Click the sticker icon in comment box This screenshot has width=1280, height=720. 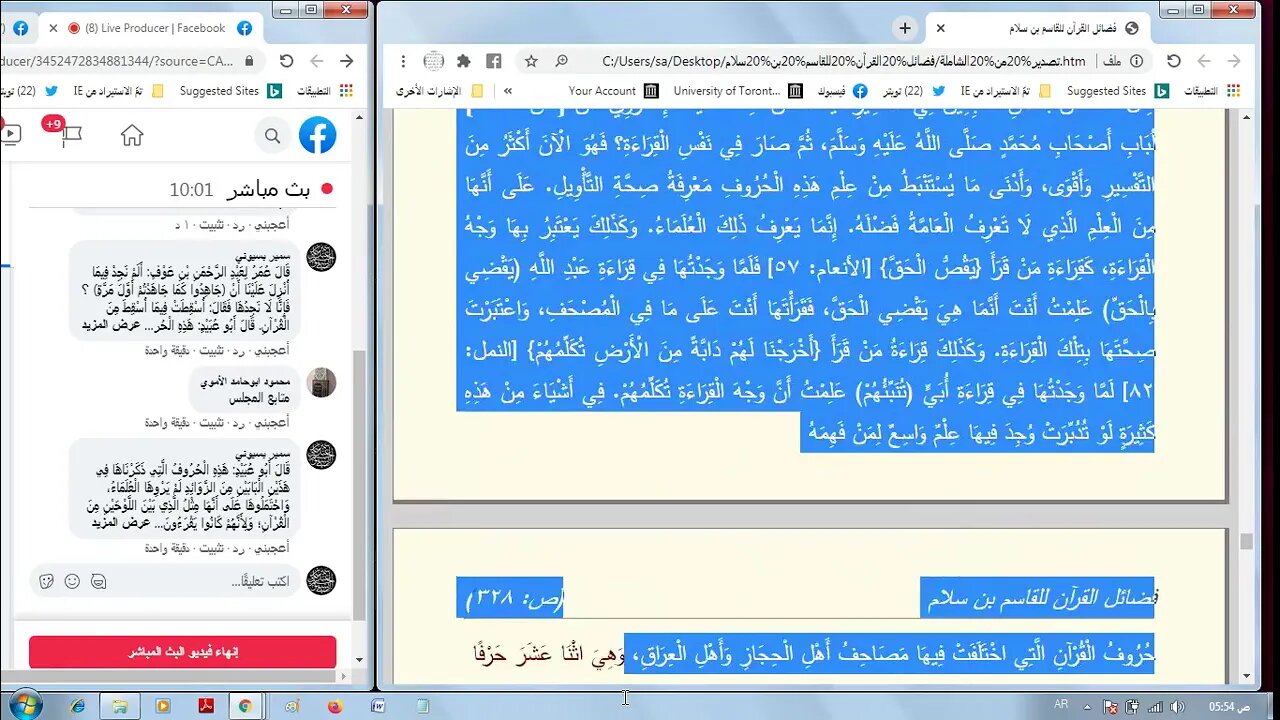pos(46,581)
